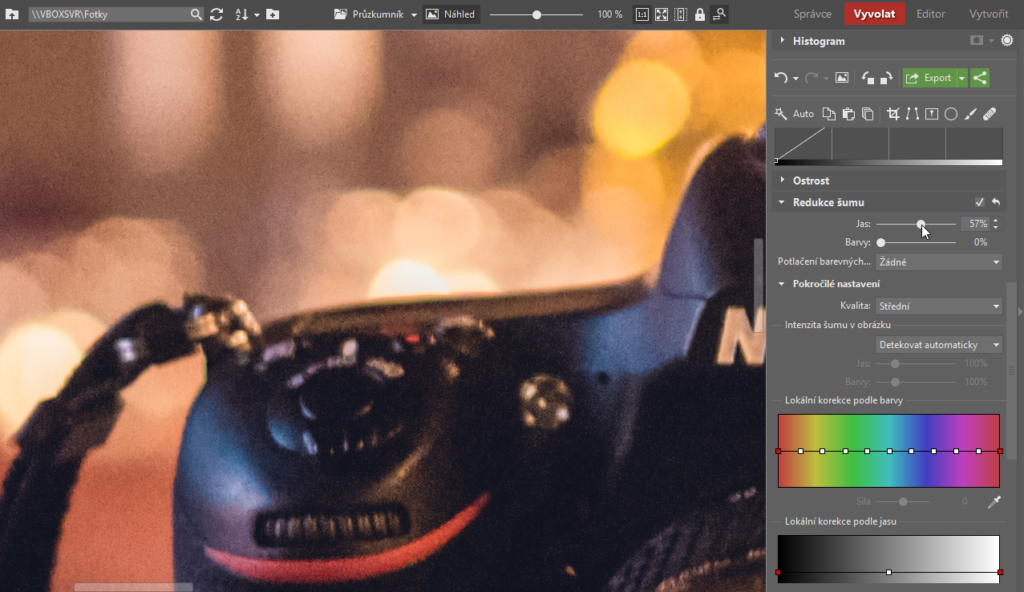This screenshot has height=592, width=1024.
Task: Adjust the zoom level slider
Action: coord(536,14)
